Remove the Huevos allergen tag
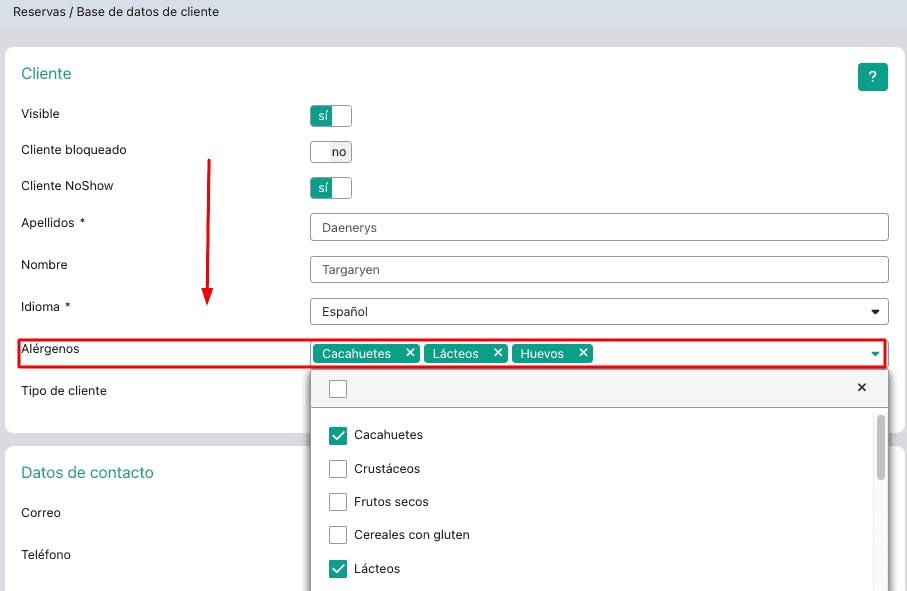Viewport: 907px width, 591px height. coord(583,352)
